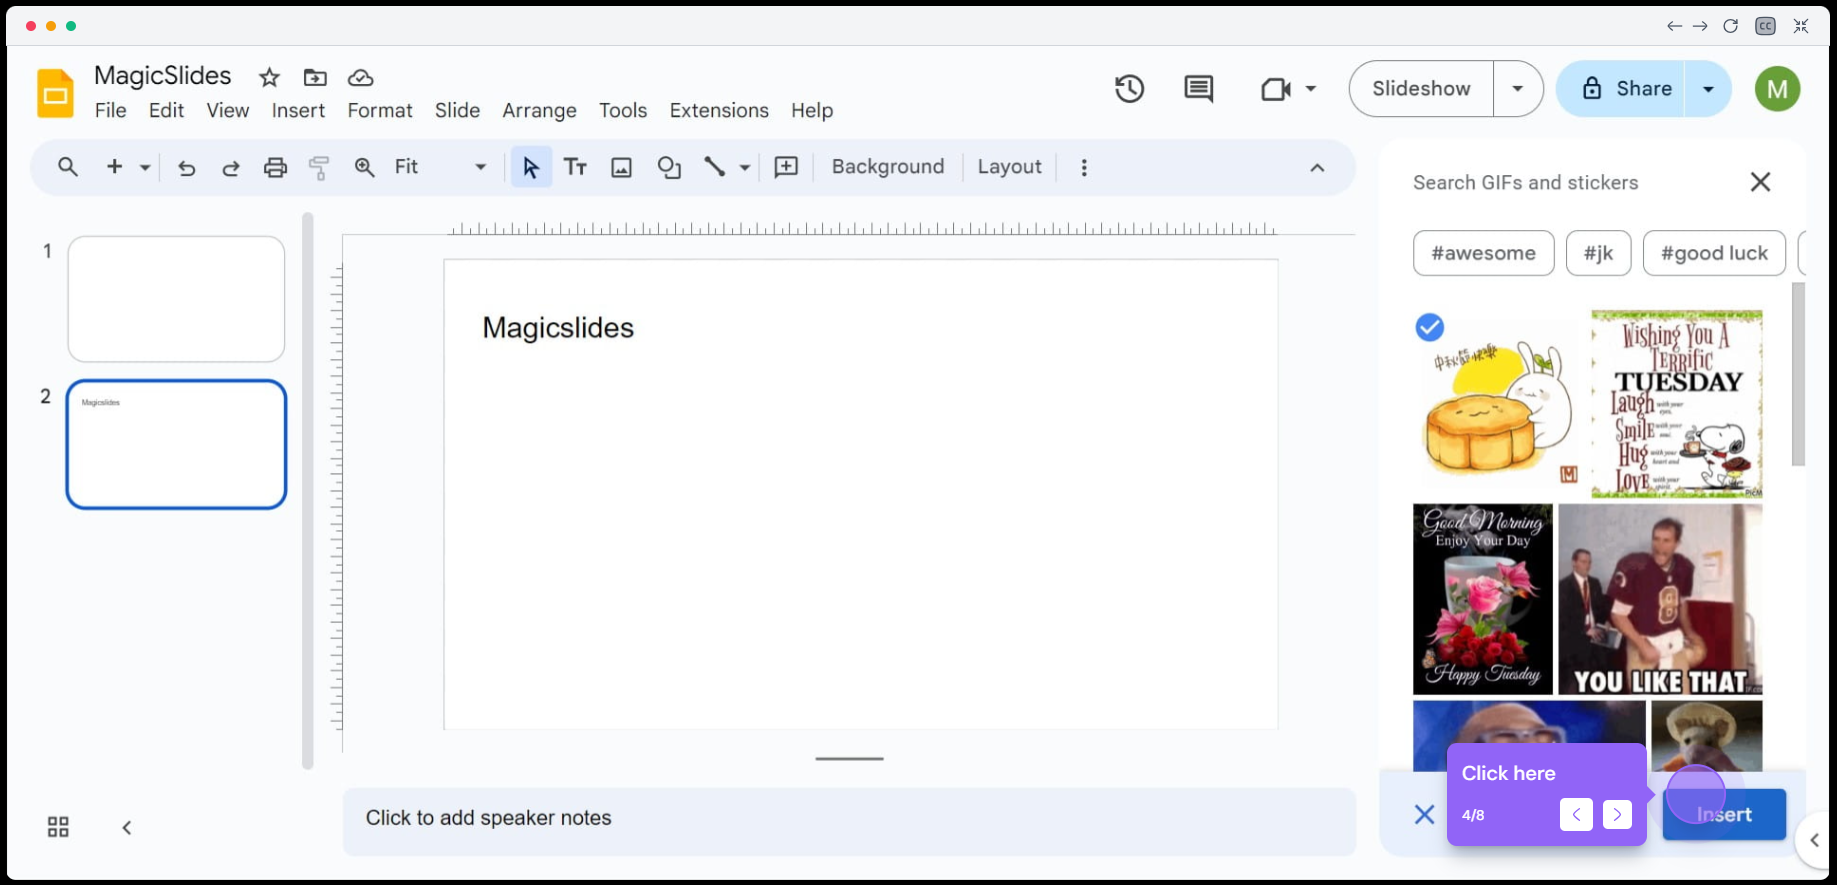
Task: Open grid view of slides
Action: pyautogui.click(x=58, y=827)
